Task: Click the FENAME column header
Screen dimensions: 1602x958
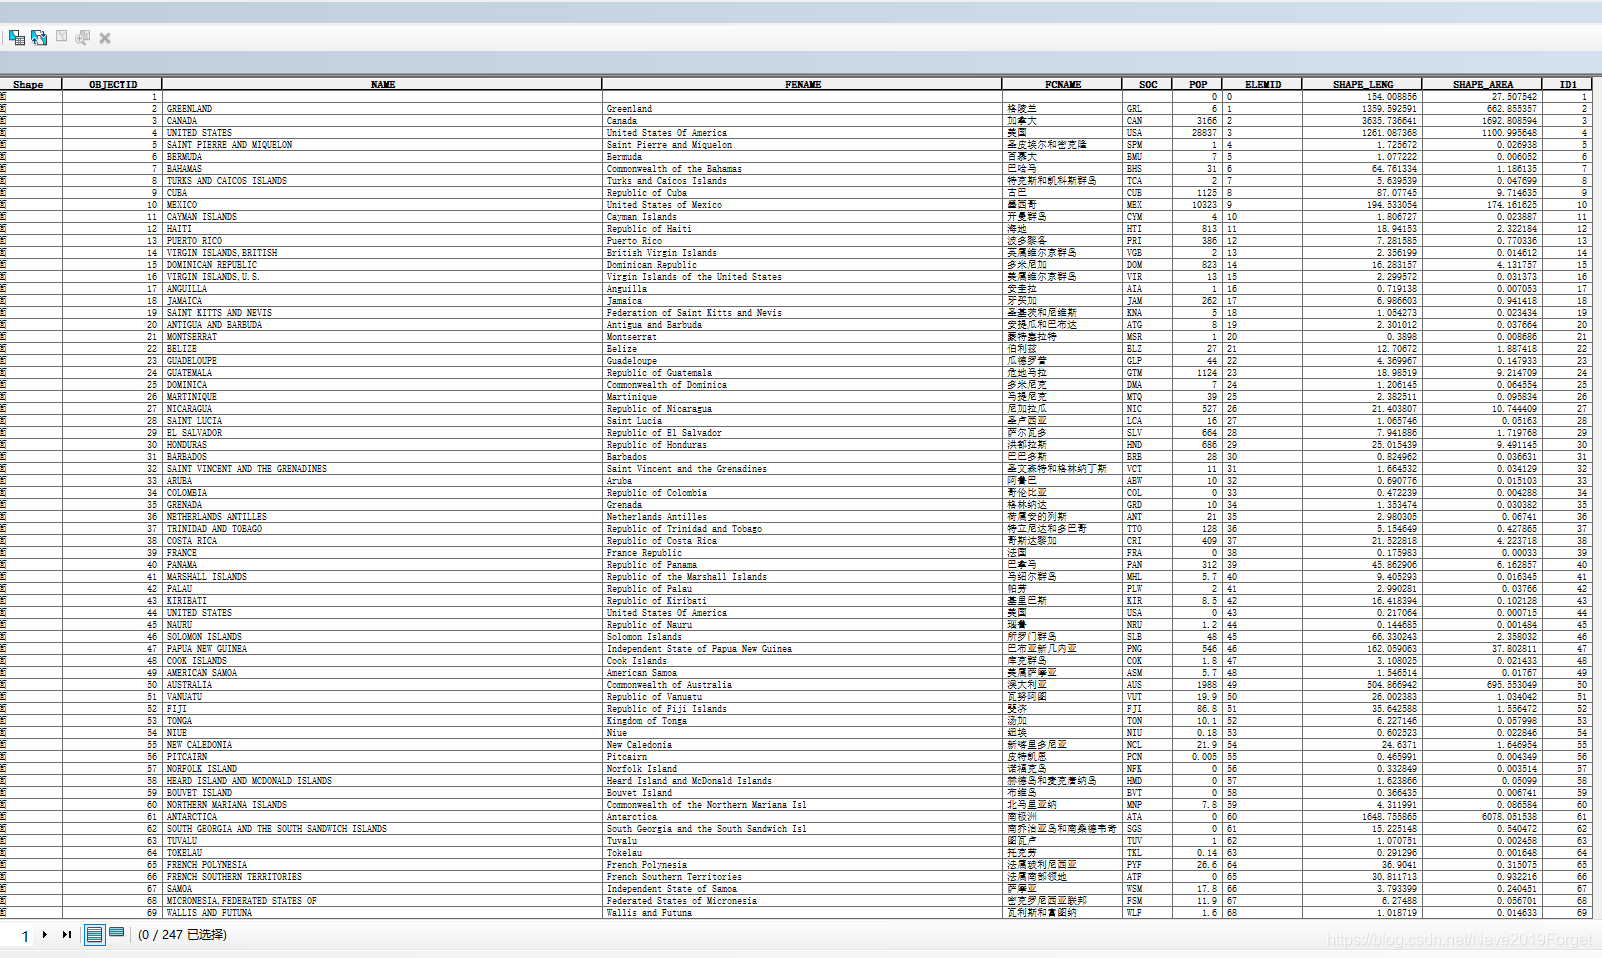Action: pos(803,84)
